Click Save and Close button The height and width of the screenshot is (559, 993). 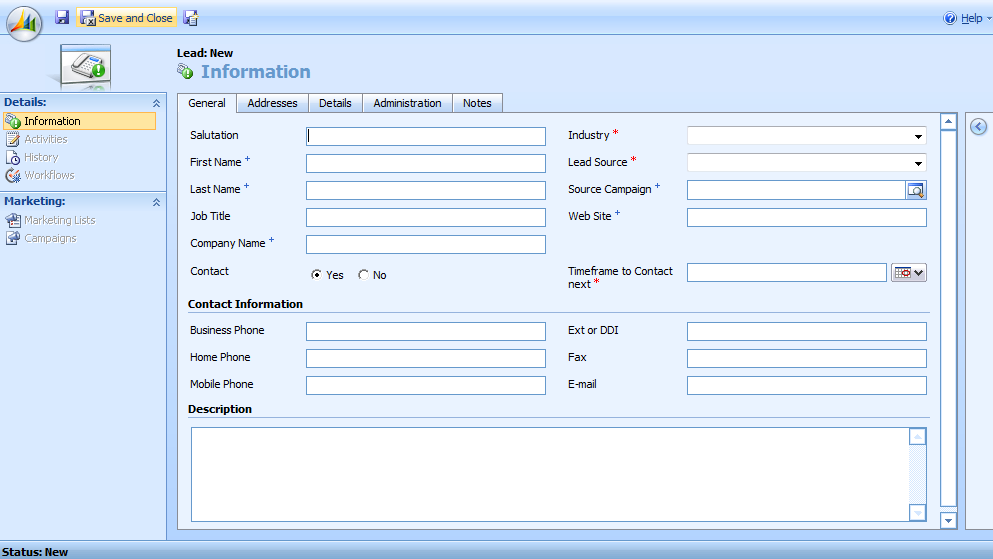[127, 18]
